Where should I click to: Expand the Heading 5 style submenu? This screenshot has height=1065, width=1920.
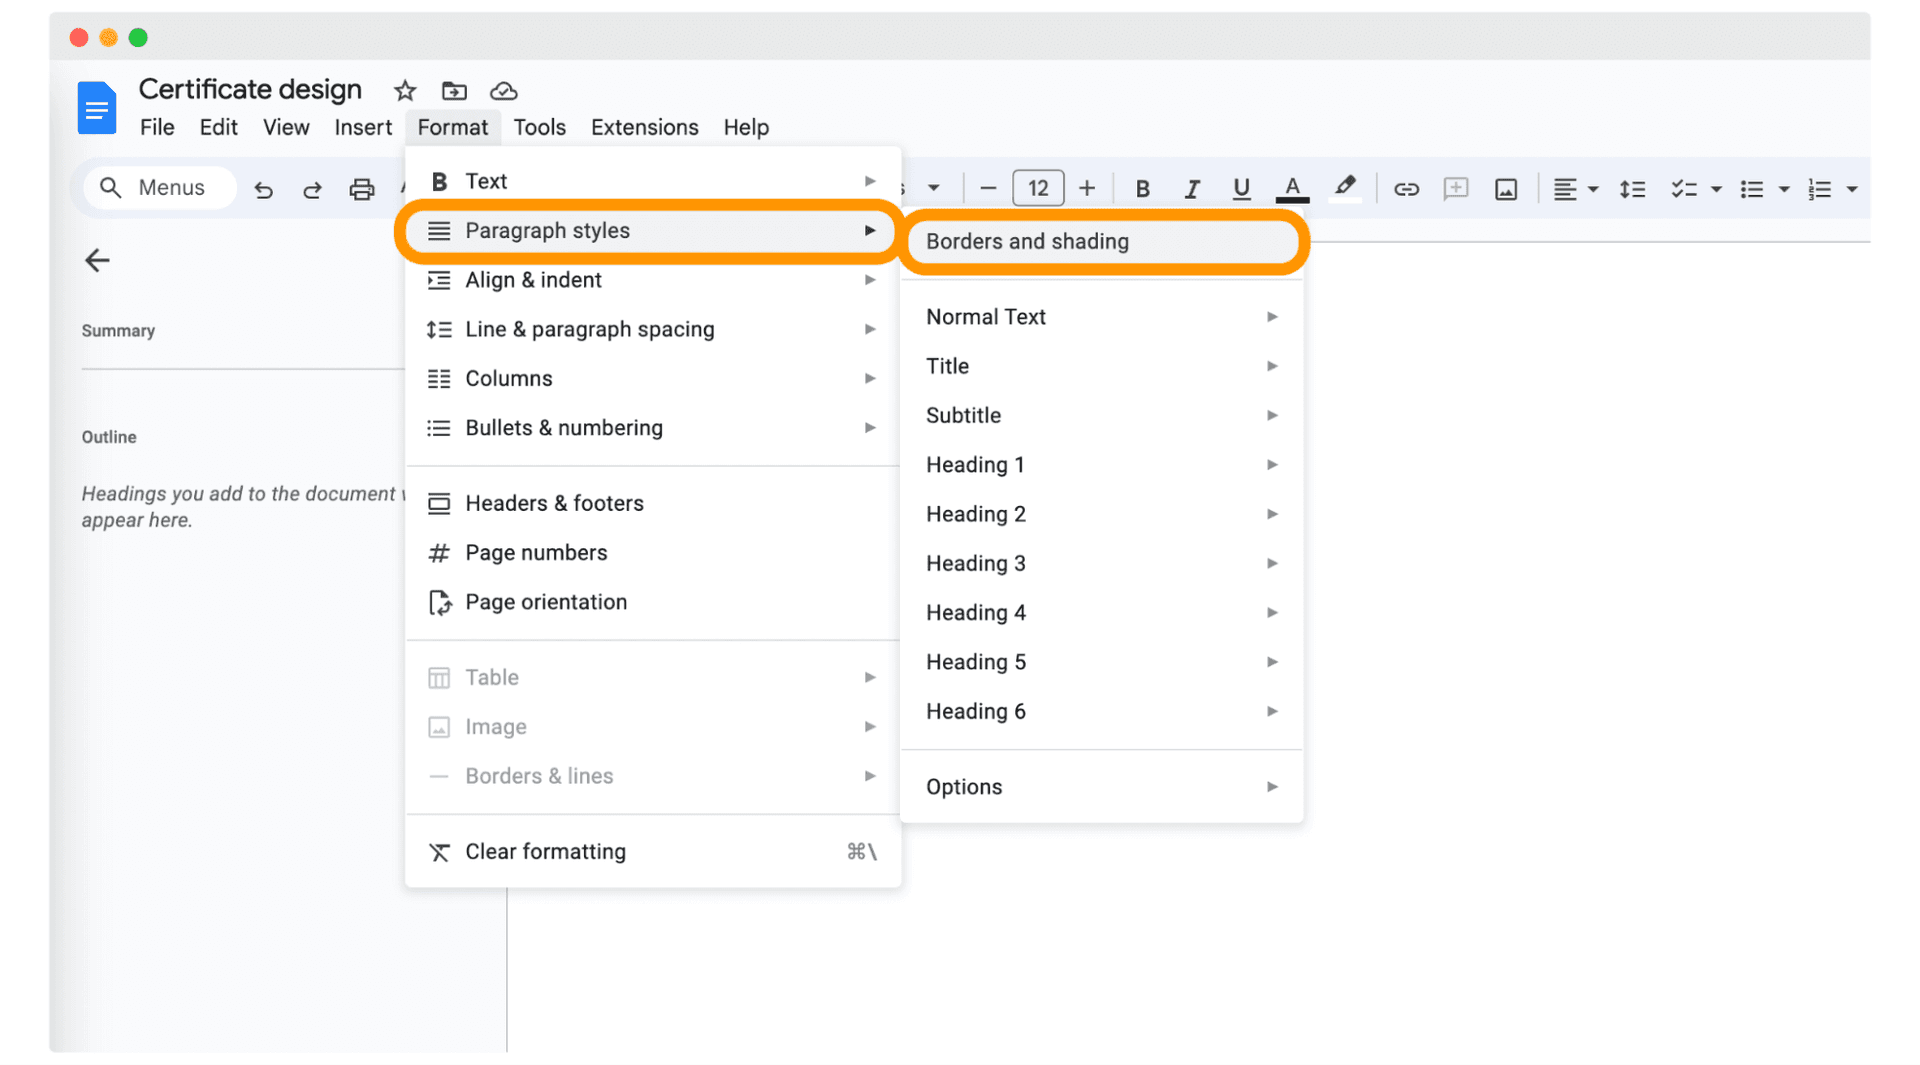click(1102, 662)
